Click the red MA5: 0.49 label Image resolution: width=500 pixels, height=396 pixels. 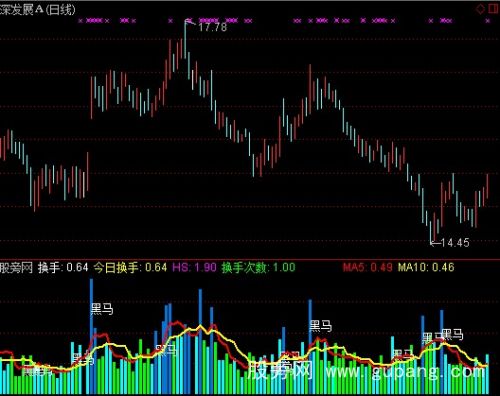(367, 267)
